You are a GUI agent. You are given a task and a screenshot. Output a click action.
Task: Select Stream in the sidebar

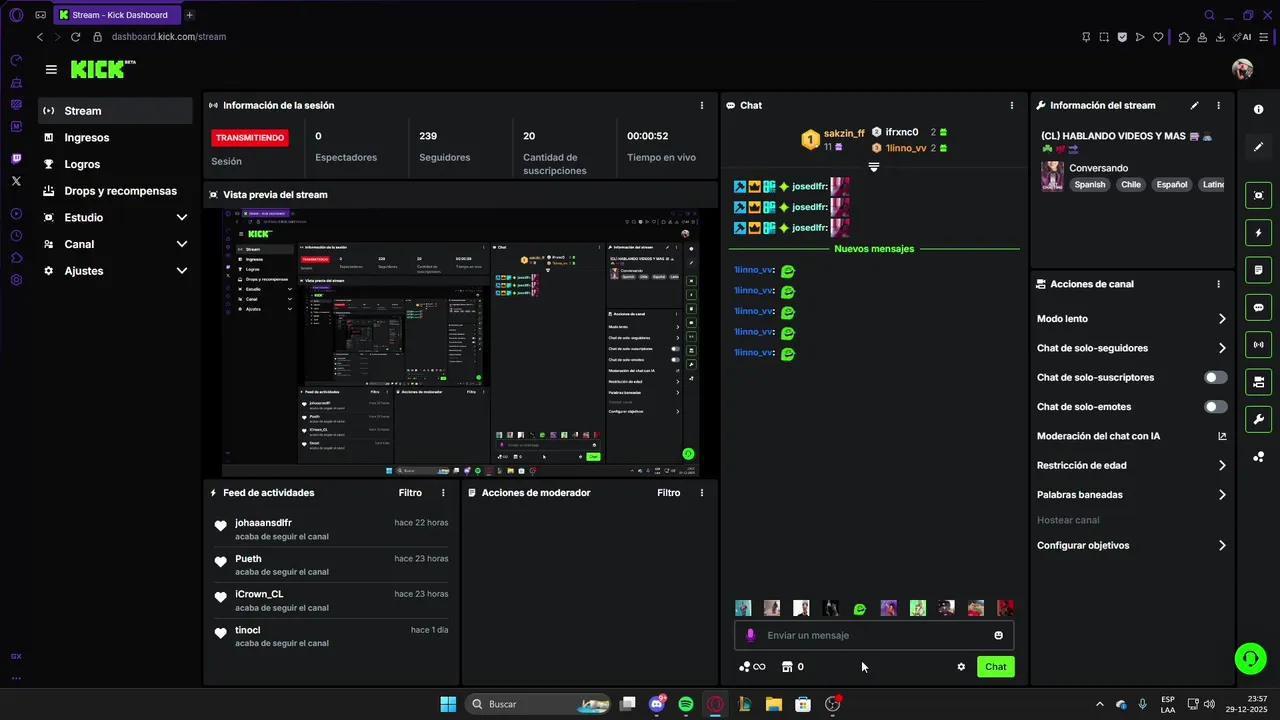(115, 111)
